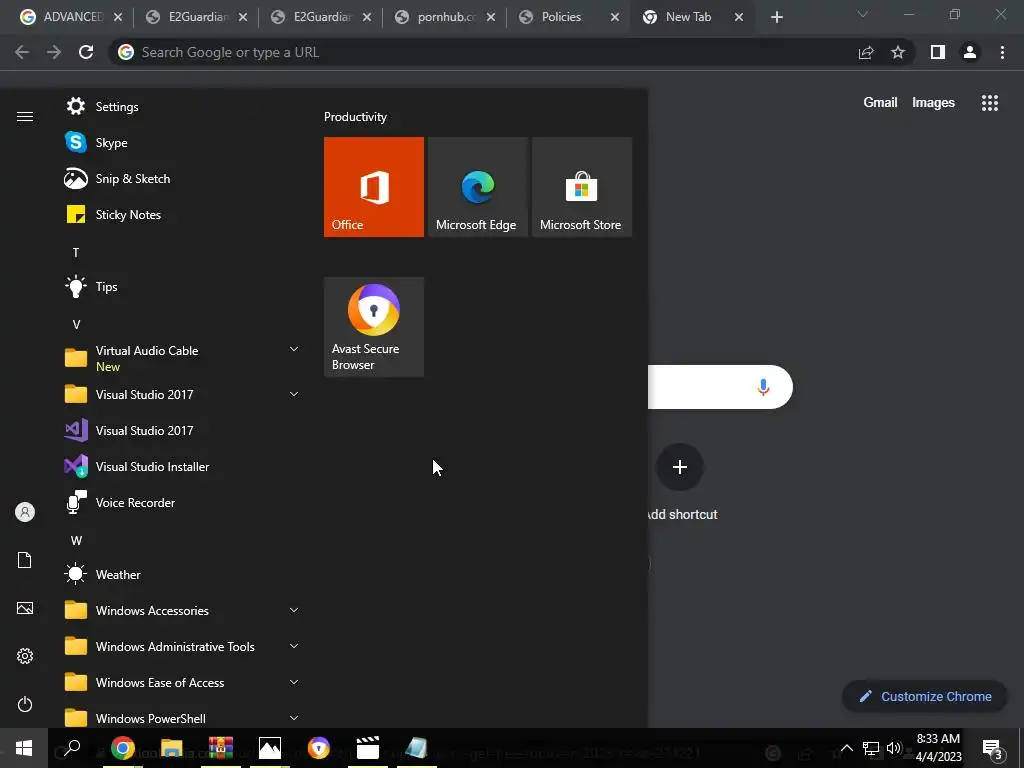Screen dimensions: 1024x768
Task: Click the Power button in Start sidebar
Action: [x=25, y=704]
